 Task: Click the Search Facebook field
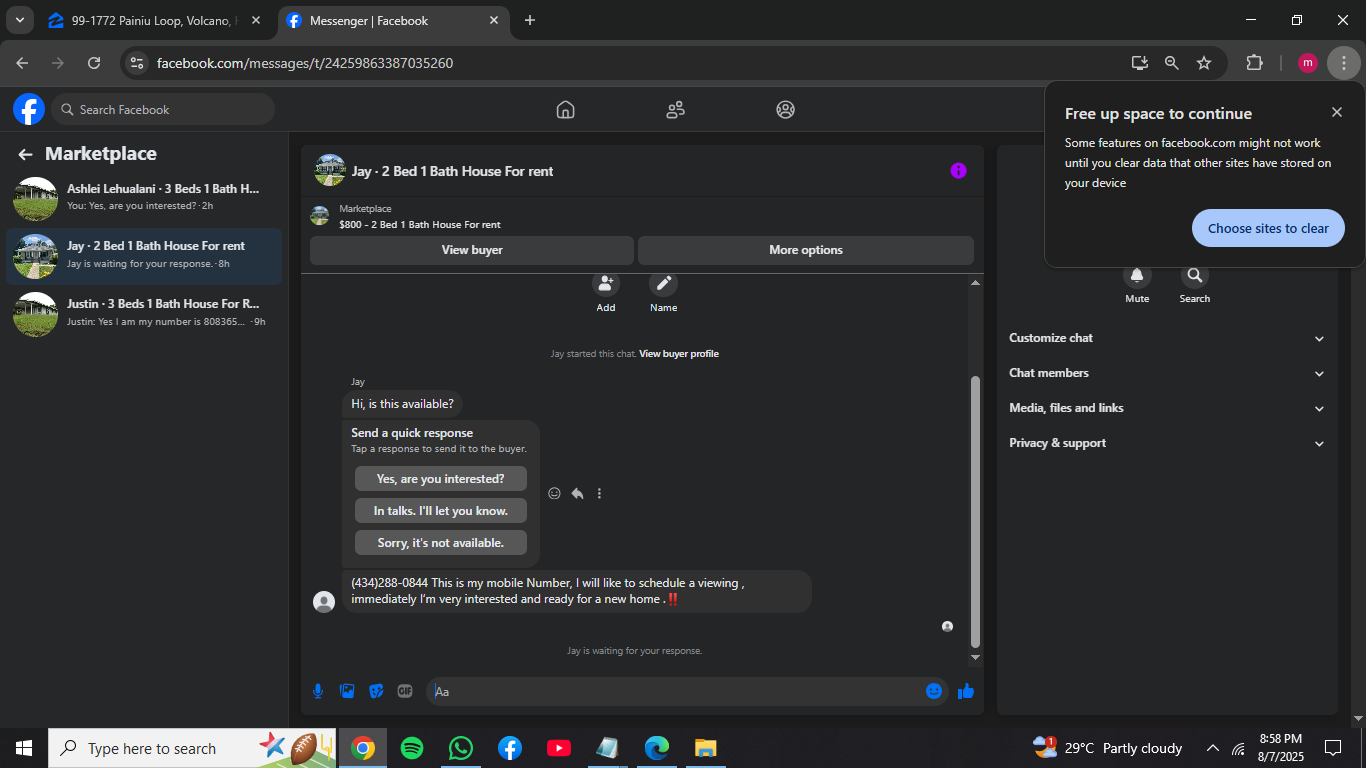point(164,109)
